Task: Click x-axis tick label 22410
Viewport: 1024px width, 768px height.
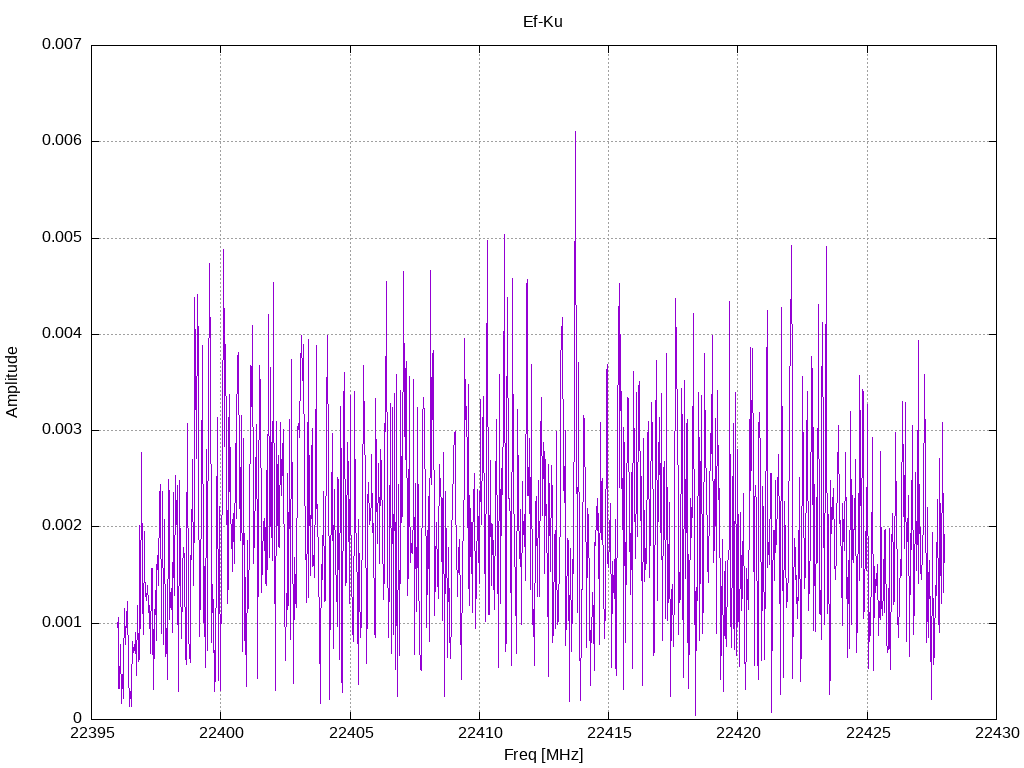Action: click(x=479, y=733)
